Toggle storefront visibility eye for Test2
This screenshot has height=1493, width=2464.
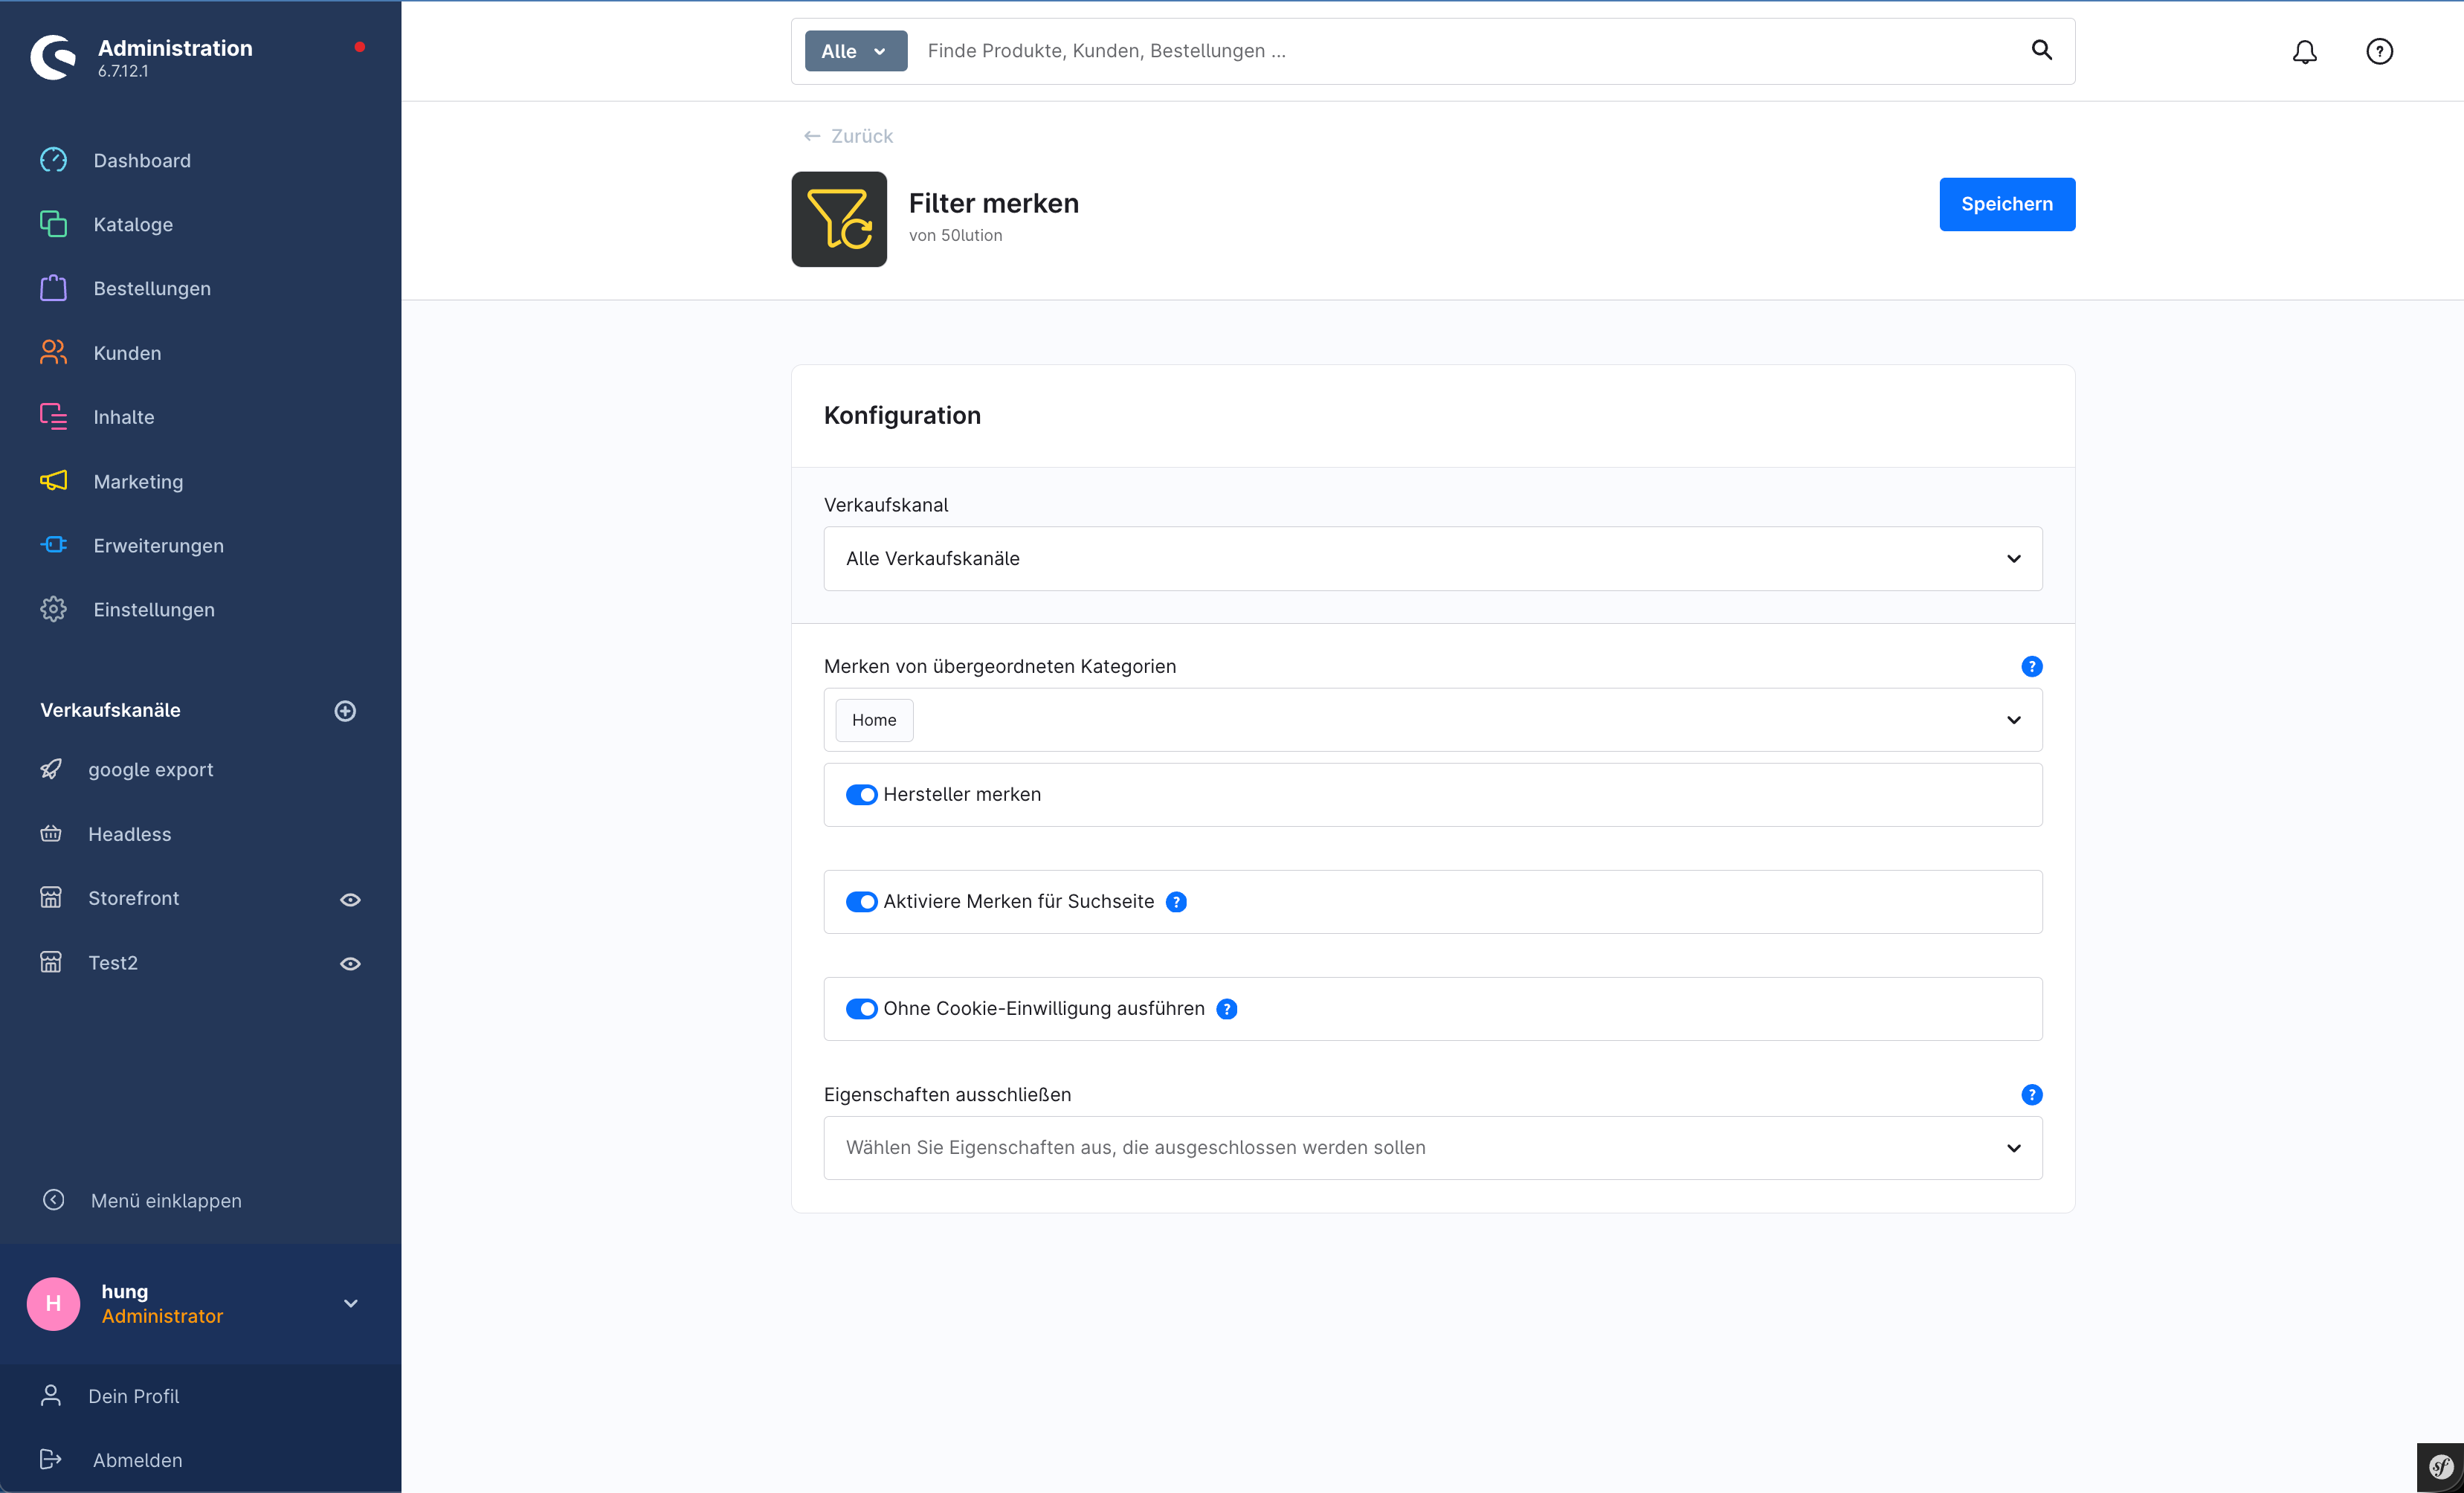tap(350, 964)
